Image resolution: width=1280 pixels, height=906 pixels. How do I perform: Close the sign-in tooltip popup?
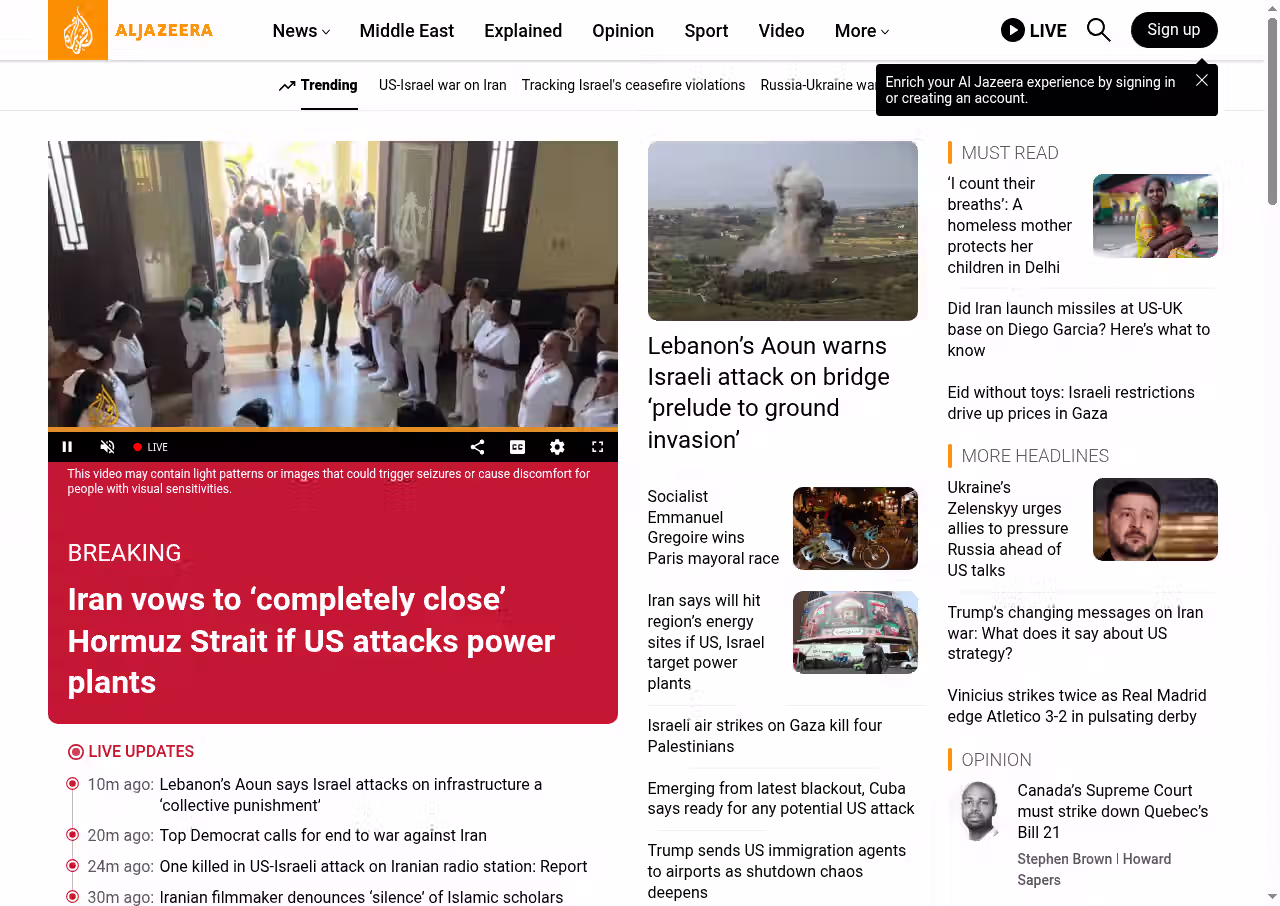[1201, 80]
